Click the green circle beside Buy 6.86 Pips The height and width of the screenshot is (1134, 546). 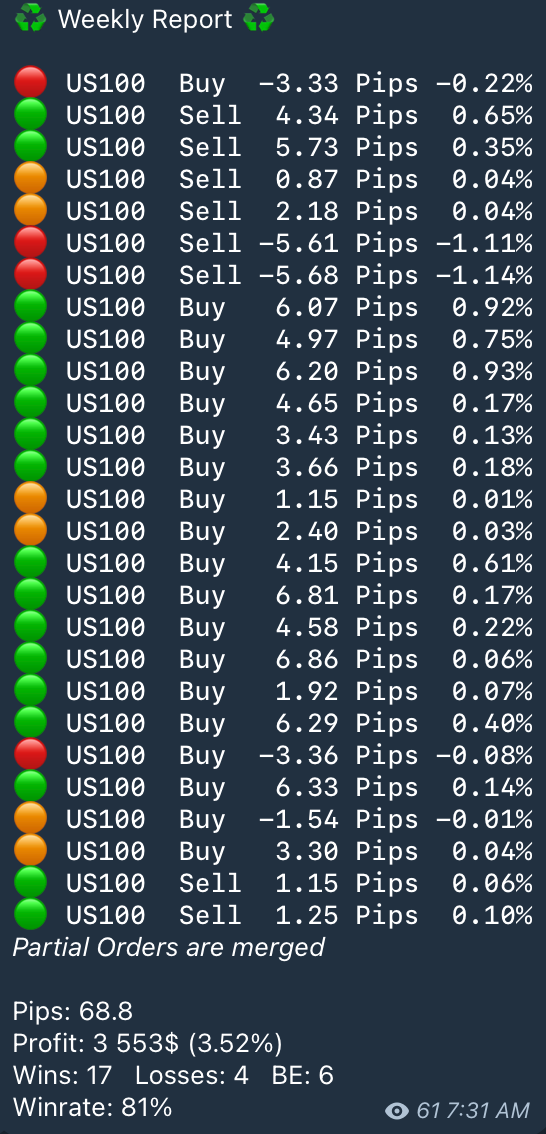[x=30, y=658]
